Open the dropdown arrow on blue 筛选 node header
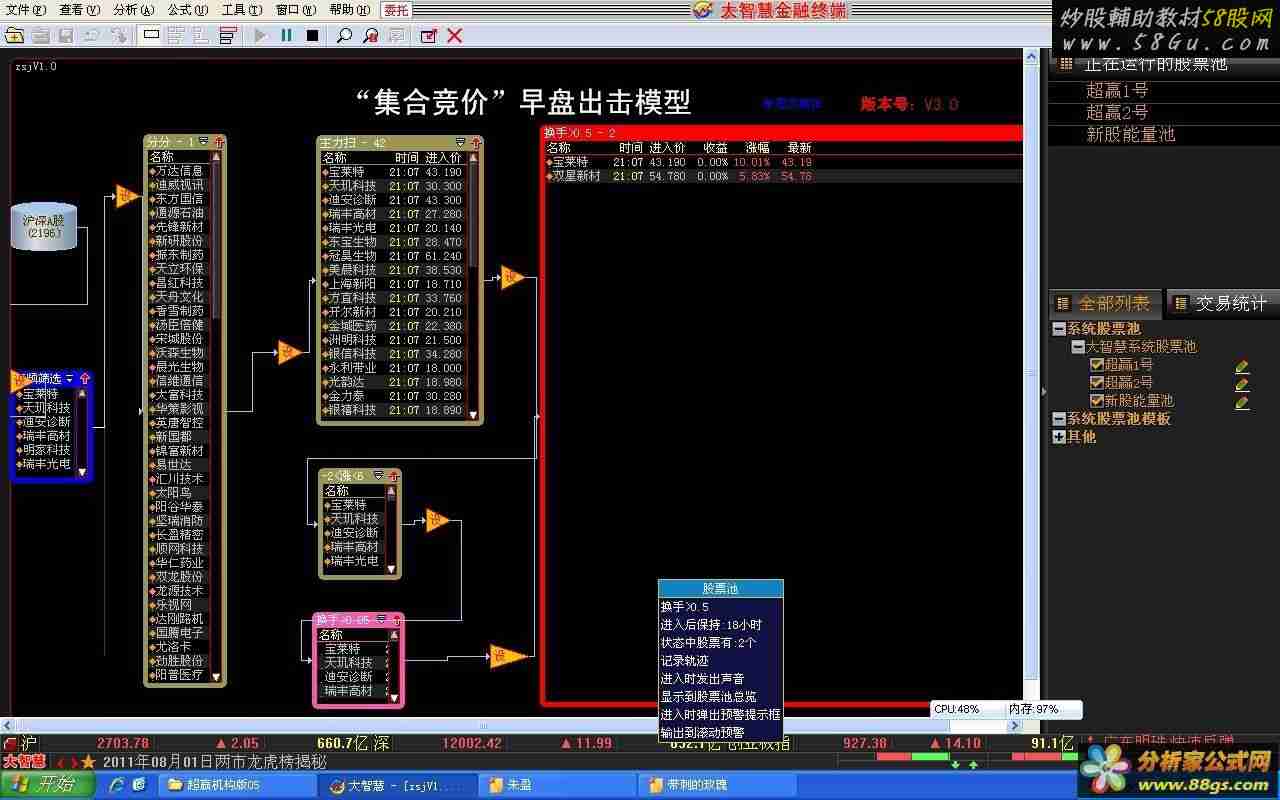1280x800 pixels. (x=70, y=379)
